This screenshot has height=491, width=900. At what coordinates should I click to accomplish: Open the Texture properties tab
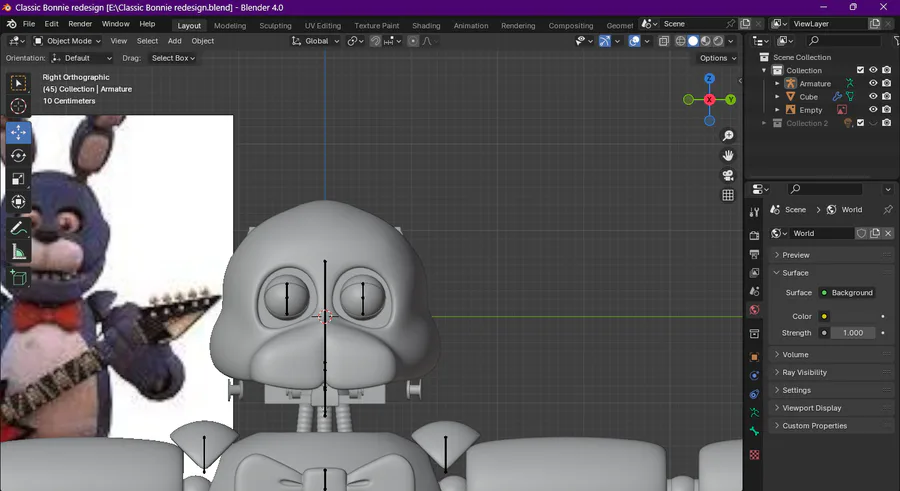coord(754,455)
